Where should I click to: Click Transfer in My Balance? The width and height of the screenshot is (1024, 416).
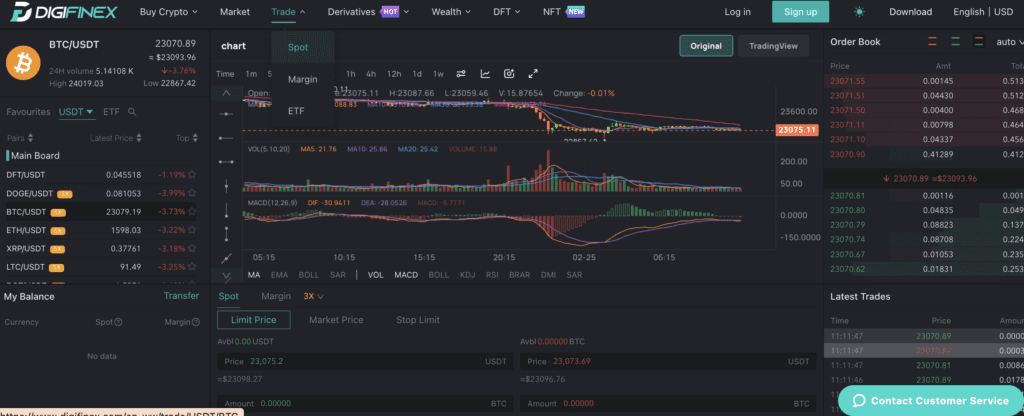[x=181, y=296]
